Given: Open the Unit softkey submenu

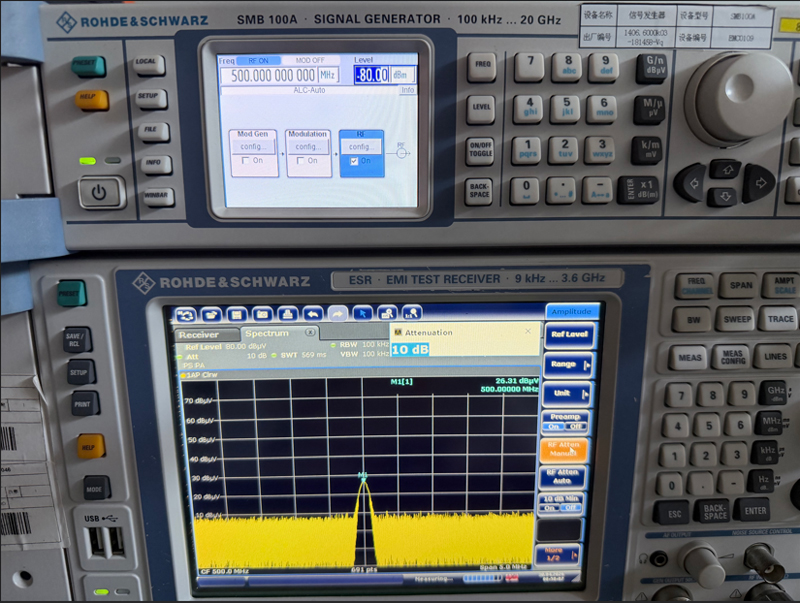Looking at the screenshot, I should (x=566, y=393).
